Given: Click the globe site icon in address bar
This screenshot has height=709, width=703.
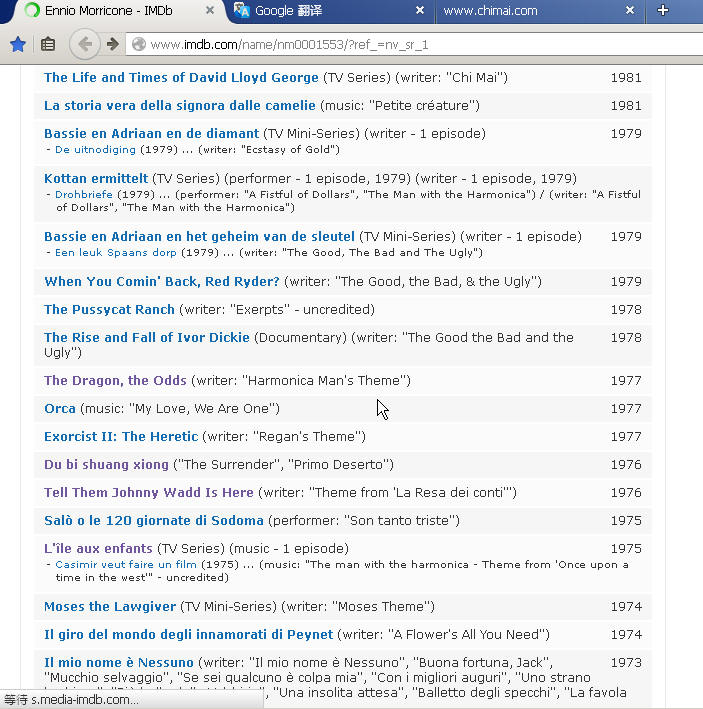Looking at the screenshot, I should [x=139, y=44].
